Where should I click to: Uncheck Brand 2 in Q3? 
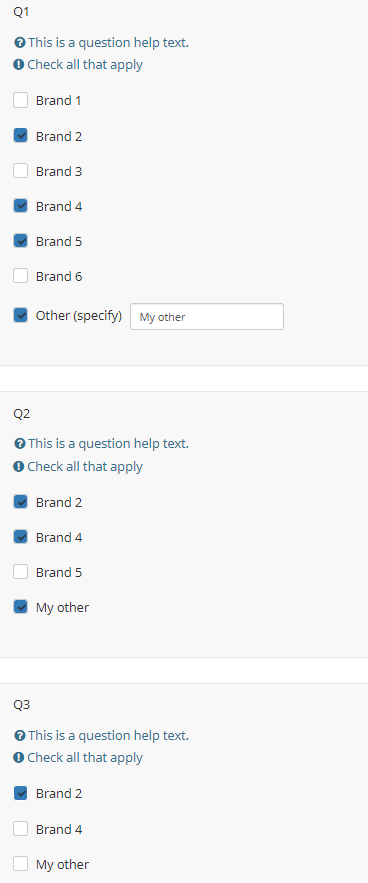[20, 793]
